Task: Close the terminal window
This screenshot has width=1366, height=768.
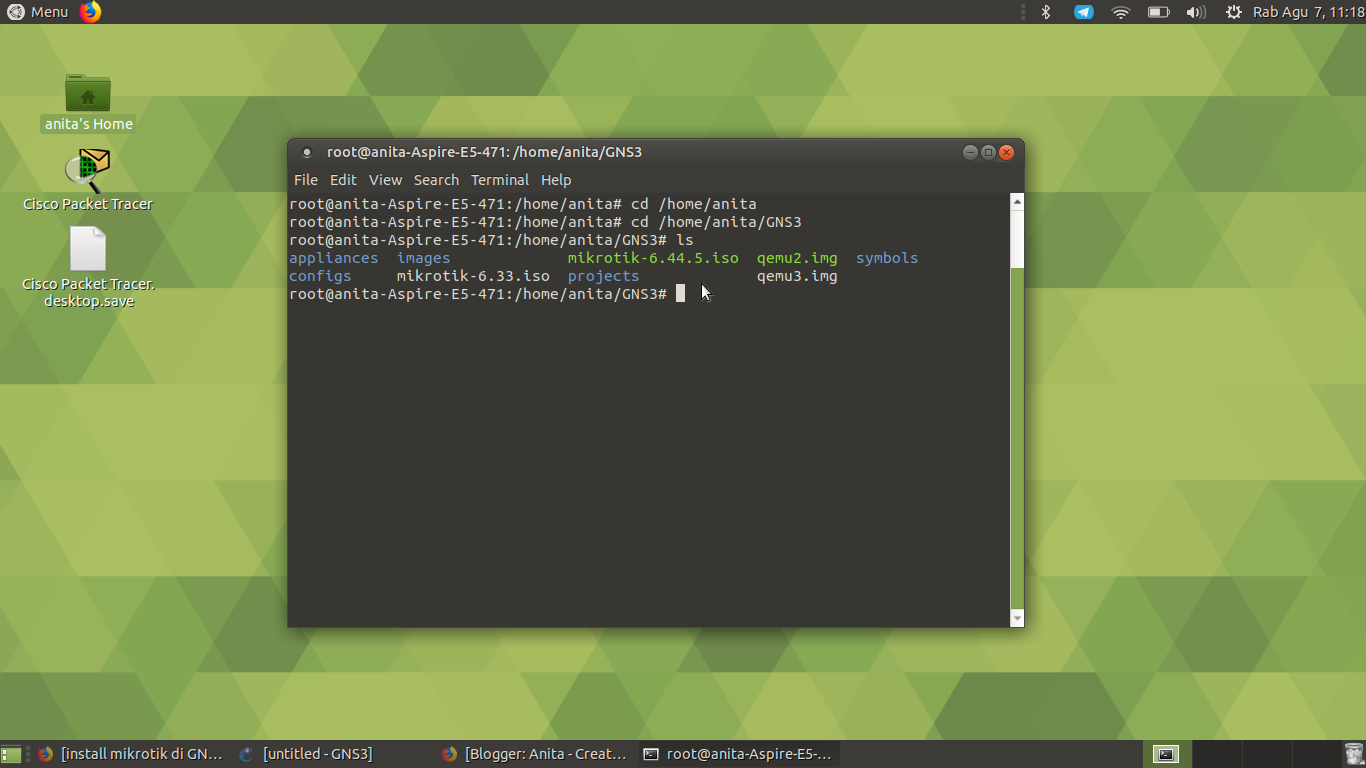Action: 1006,152
